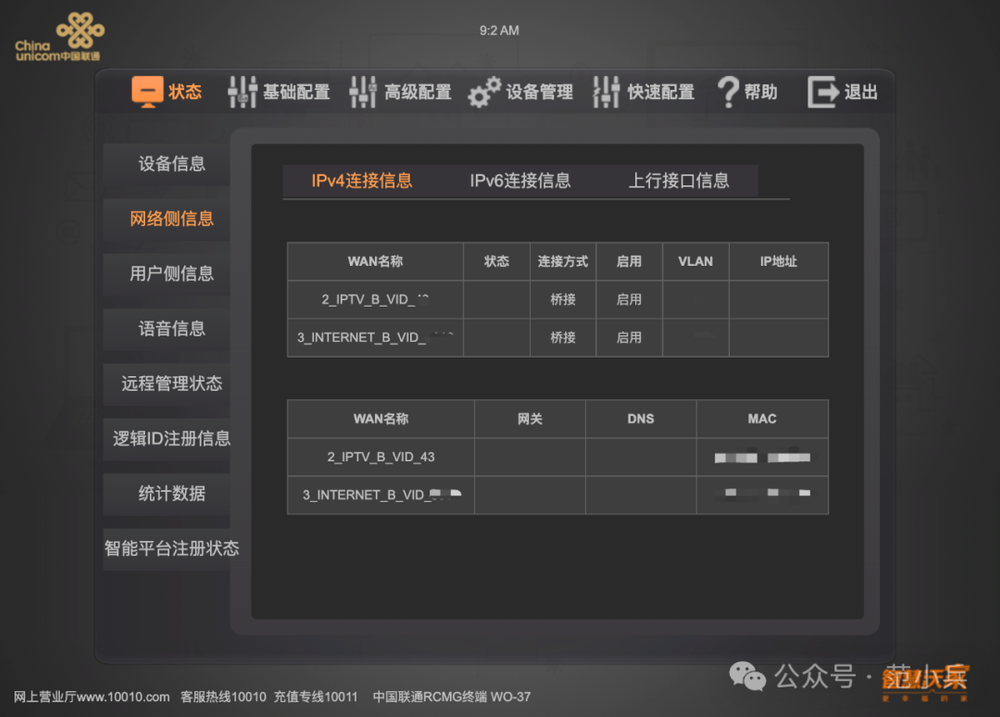Switch to the IPv6连接信息 tab
This screenshot has width=1000, height=717.
[x=520, y=181]
